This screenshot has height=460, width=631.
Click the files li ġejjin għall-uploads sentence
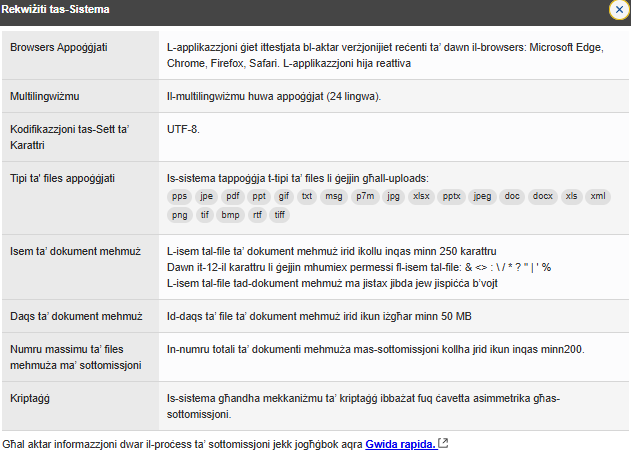coord(298,178)
